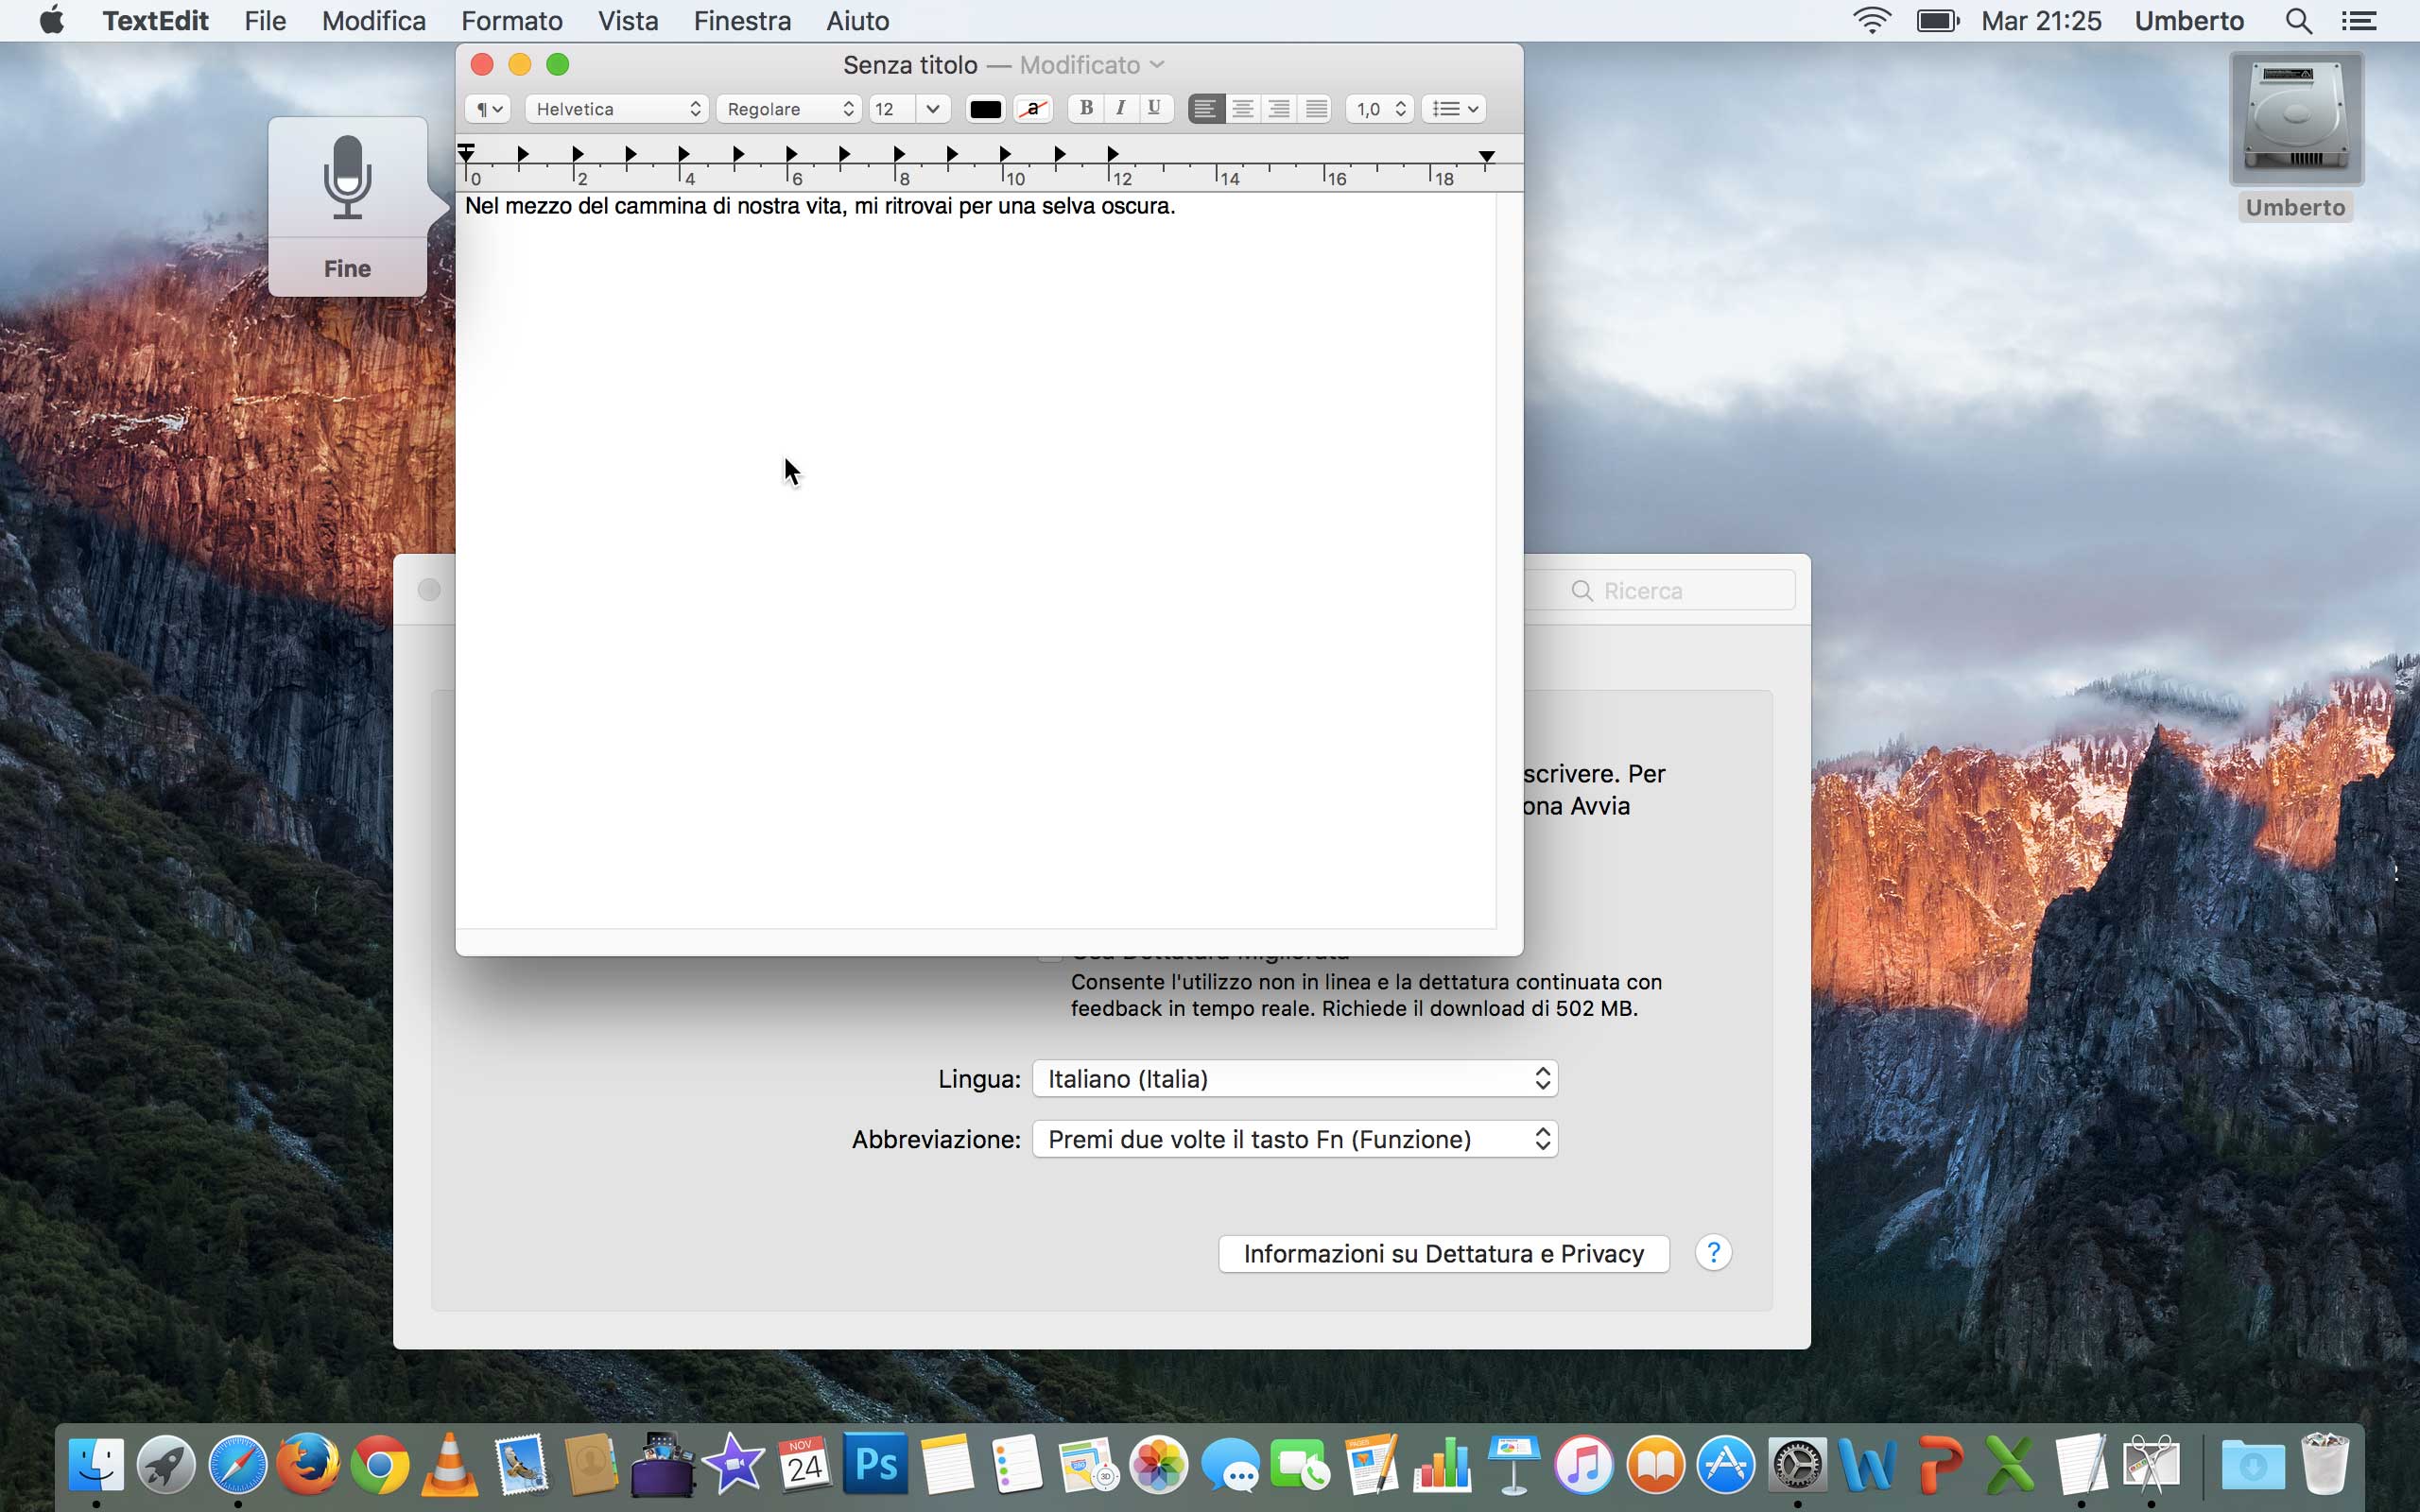Open the list bullets and numbering menu
The image size is (2420, 1512).
[x=1454, y=109]
